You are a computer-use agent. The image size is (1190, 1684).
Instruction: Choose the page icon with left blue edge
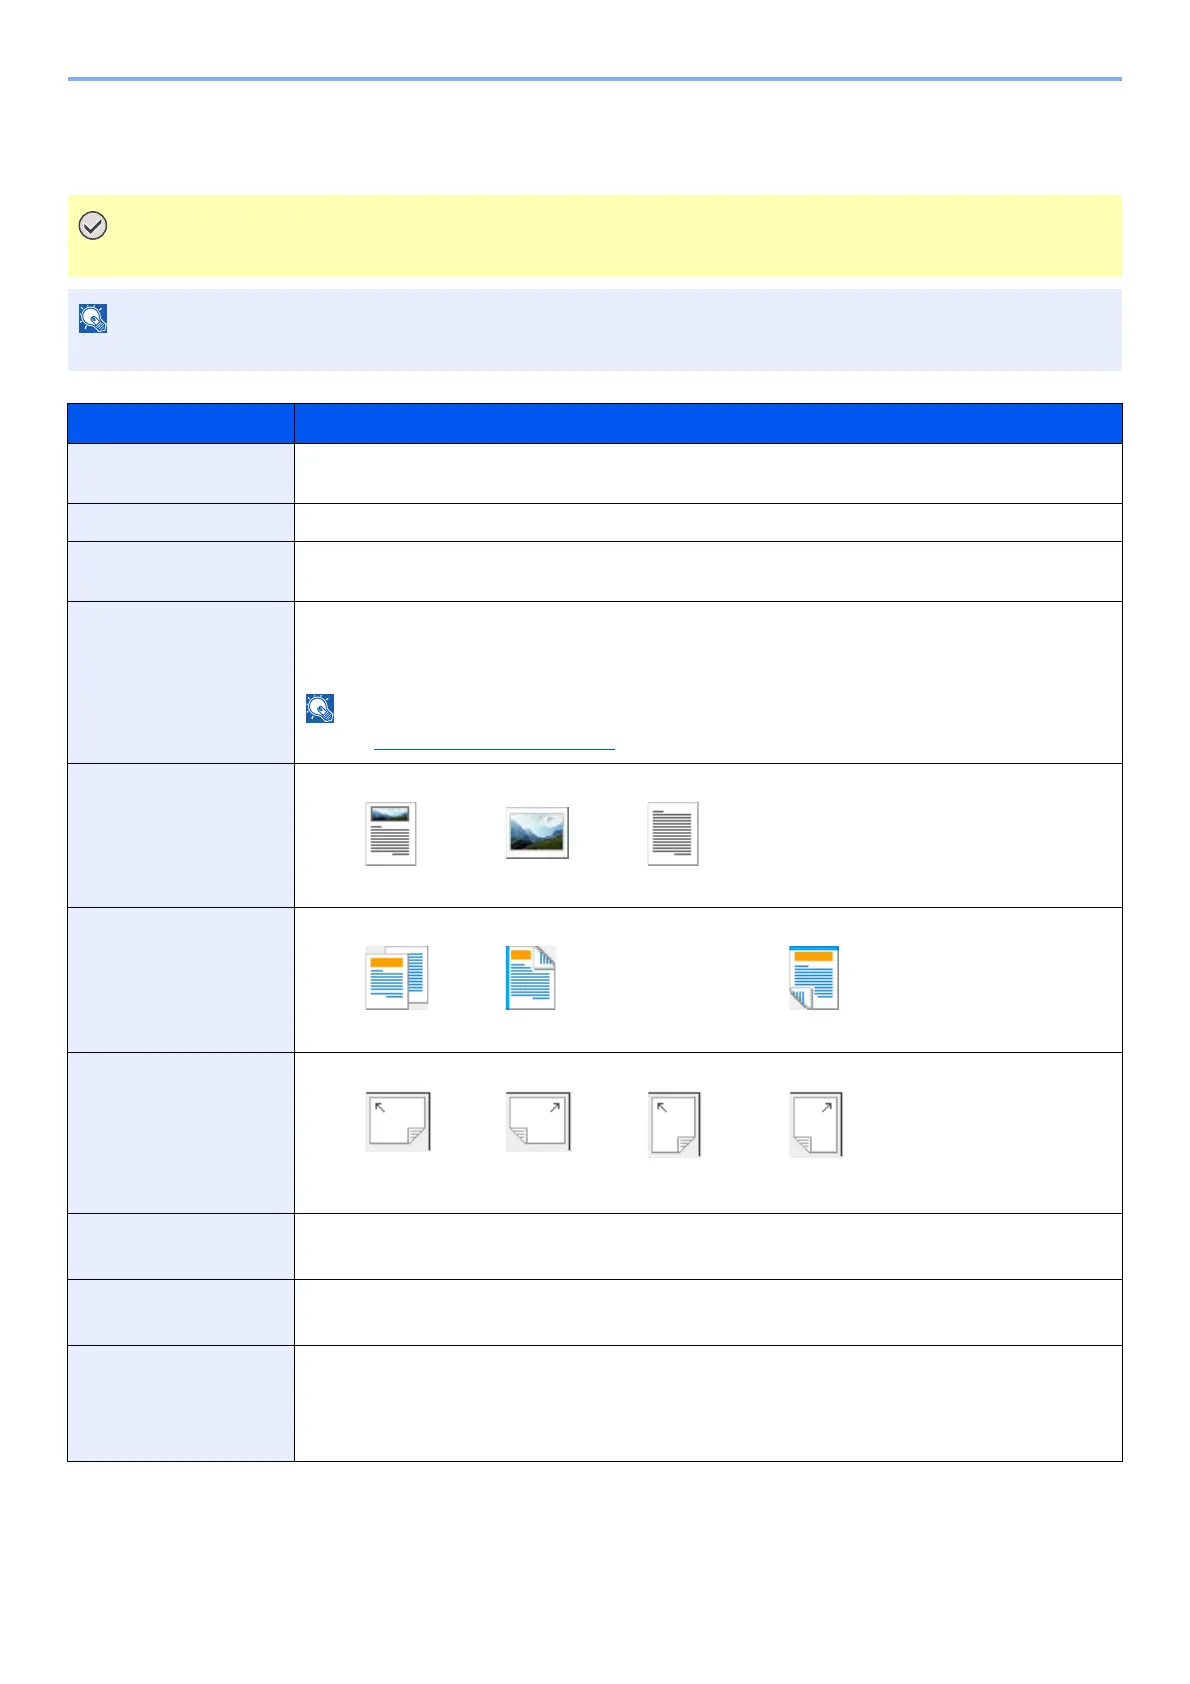[531, 977]
